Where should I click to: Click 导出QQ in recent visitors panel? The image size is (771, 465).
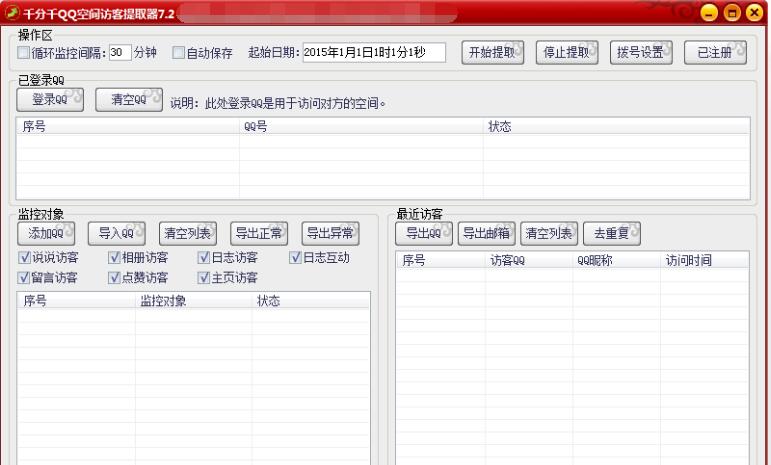(424, 233)
